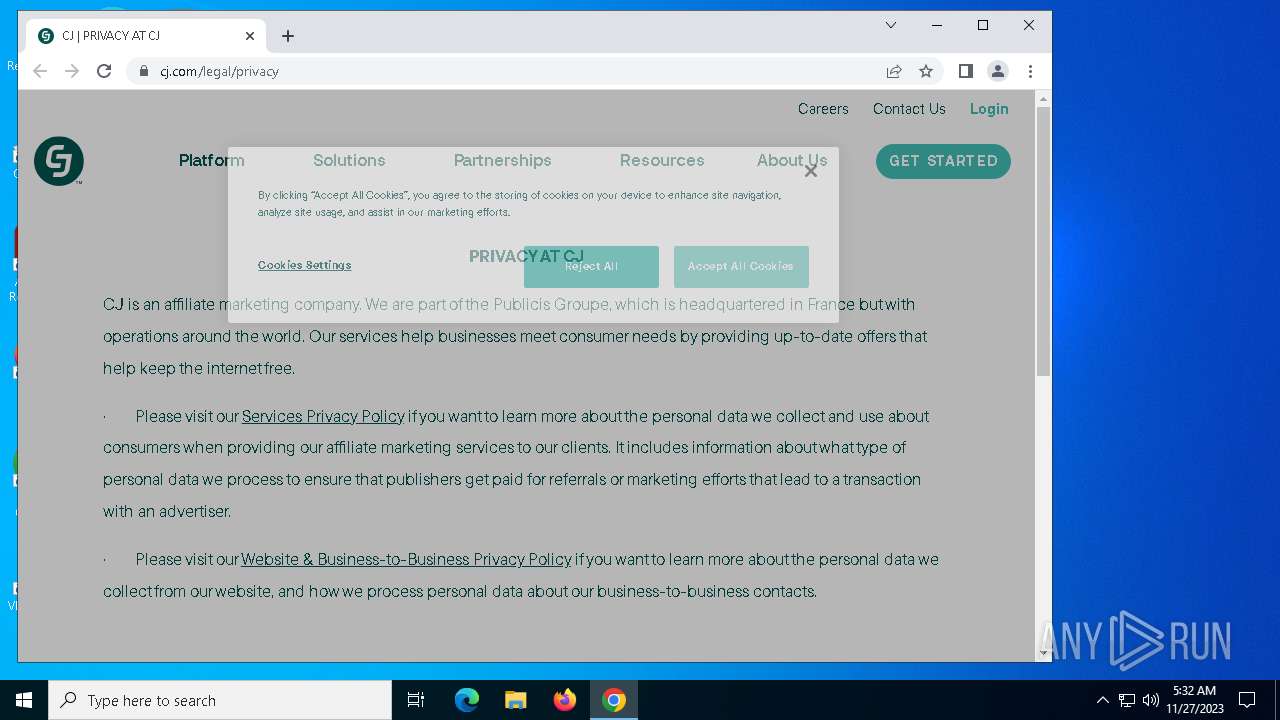The width and height of the screenshot is (1280, 720).
Task: Show hidden system tray icons
Action: pos(1102,700)
